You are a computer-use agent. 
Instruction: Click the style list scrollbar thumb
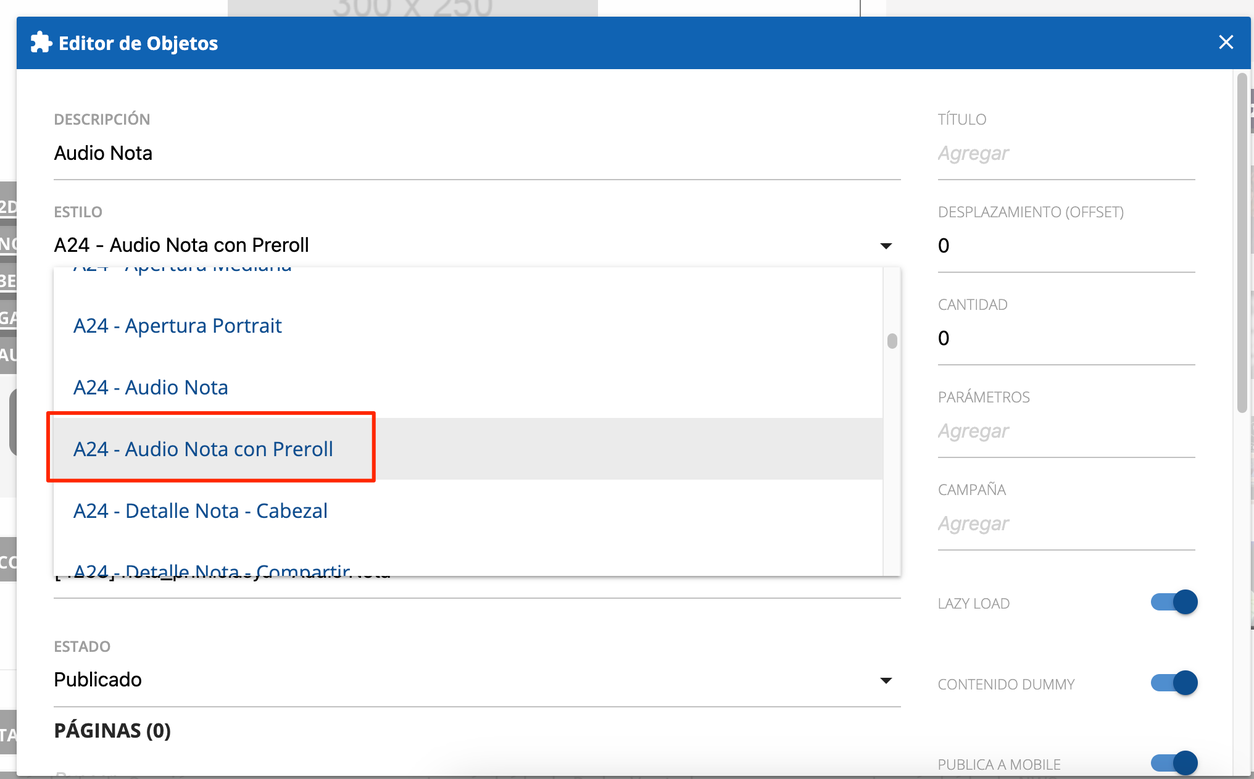(892, 341)
